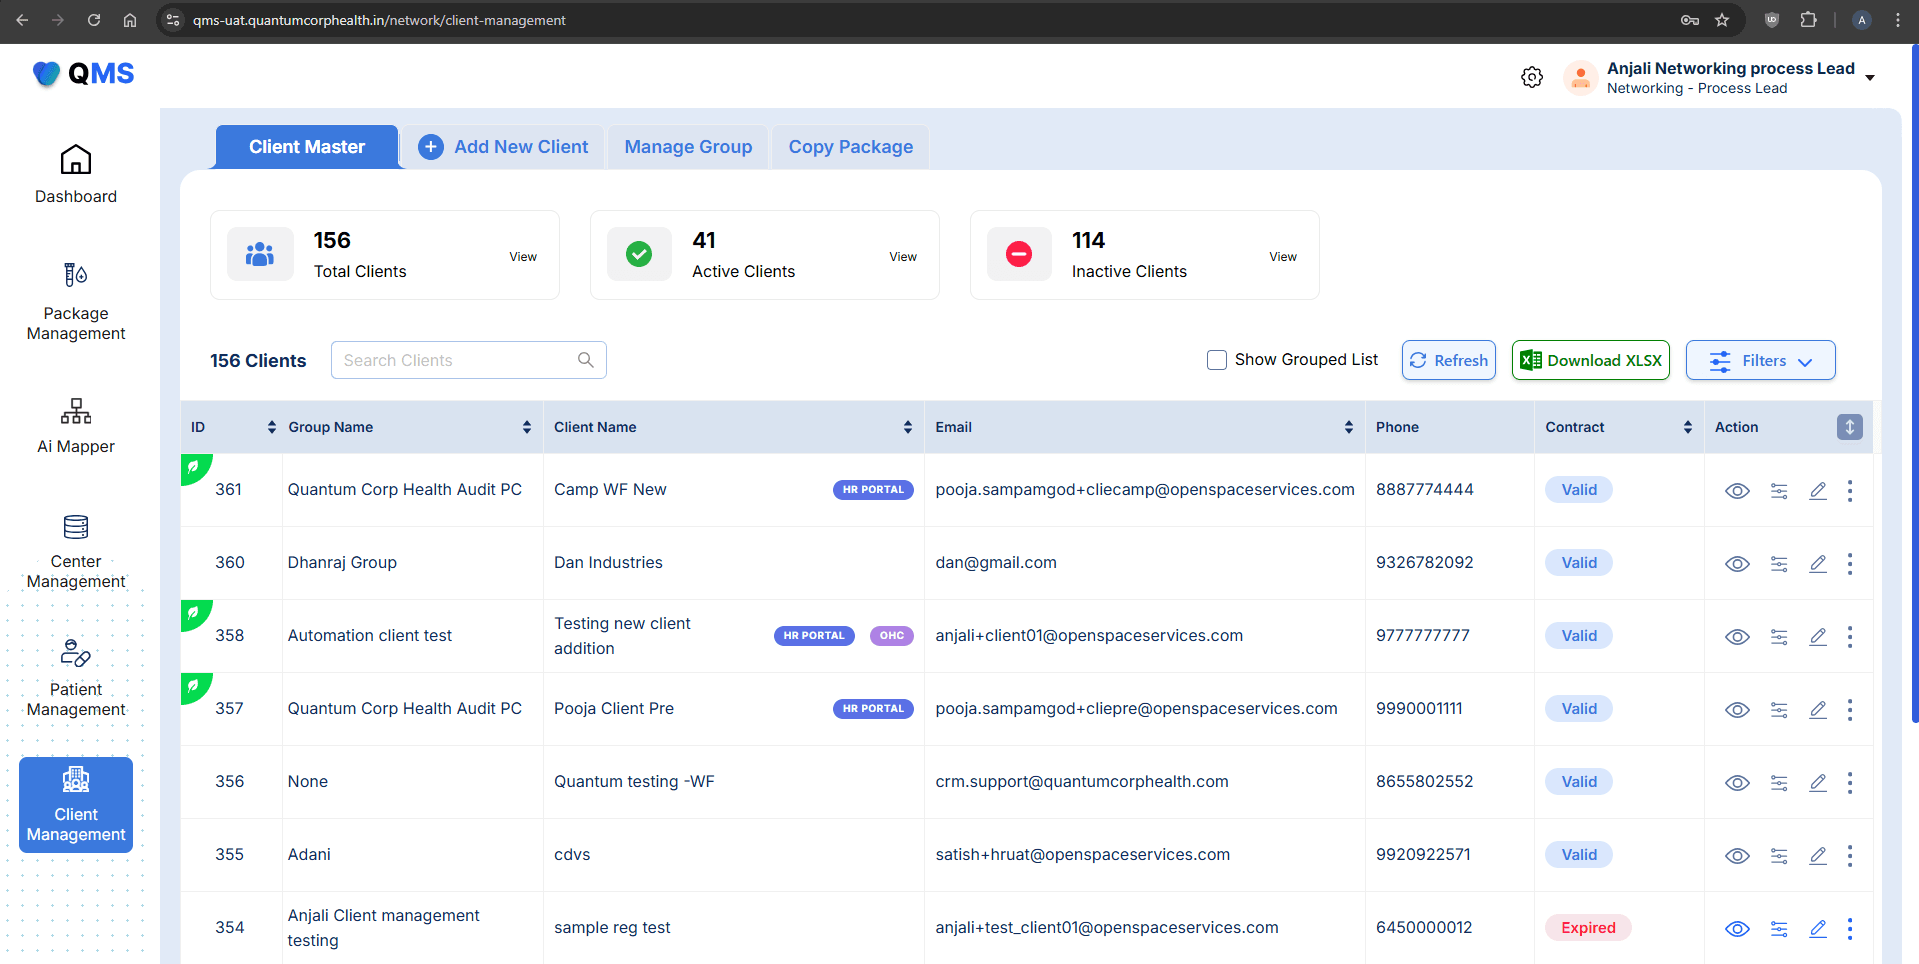The height and width of the screenshot is (964, 1919).
Task: Click the Download XLSX button
Action: coord(1590,360)
